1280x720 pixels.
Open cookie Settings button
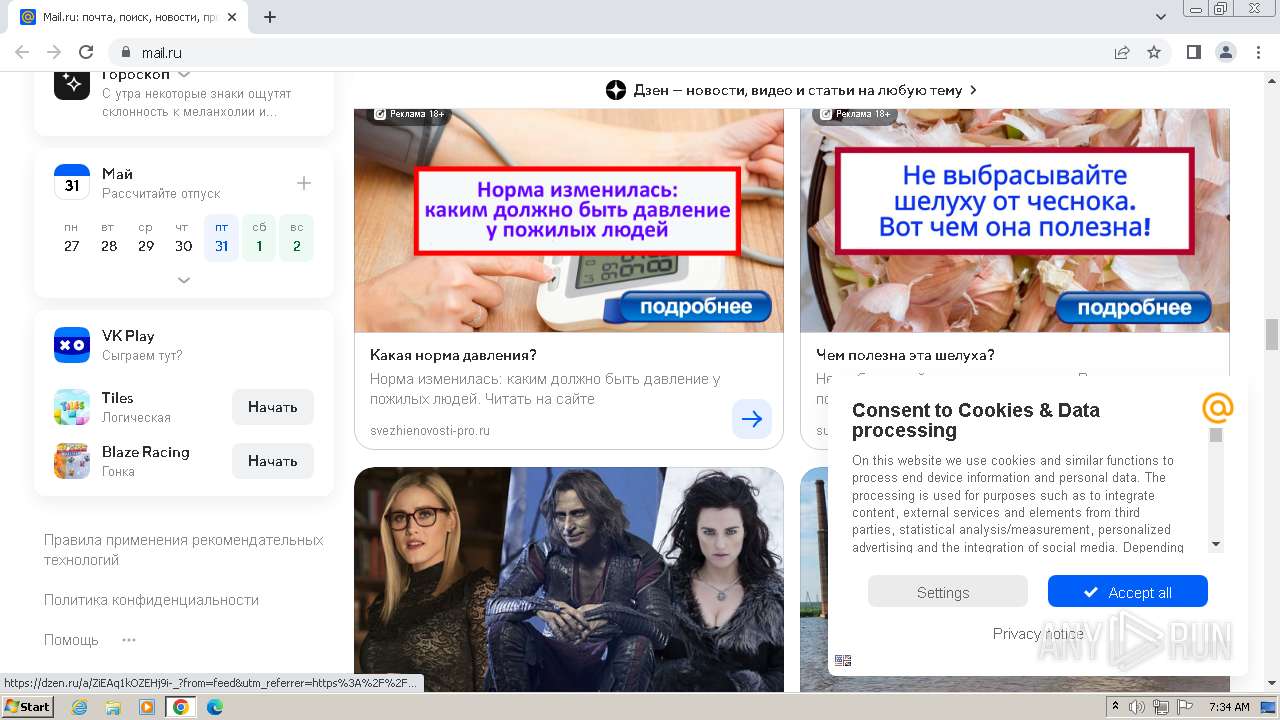click(947, 592)
